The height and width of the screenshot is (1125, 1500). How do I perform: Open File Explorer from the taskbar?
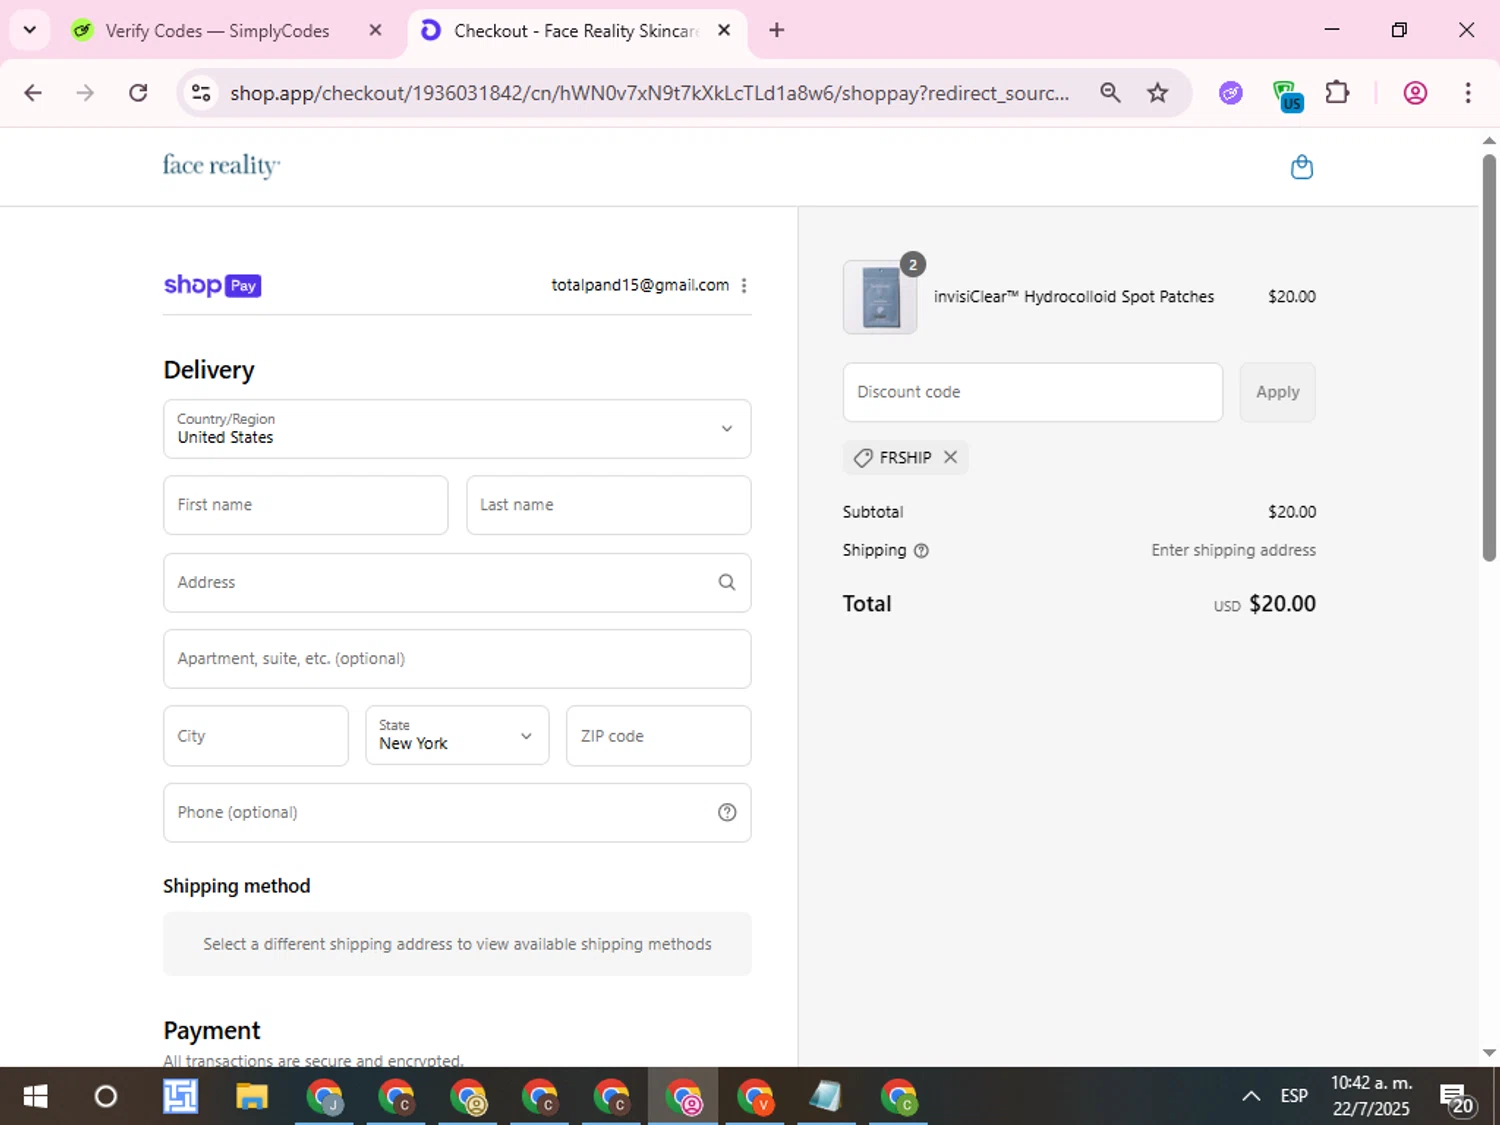pyautogui.click(x=252, y=1097)
